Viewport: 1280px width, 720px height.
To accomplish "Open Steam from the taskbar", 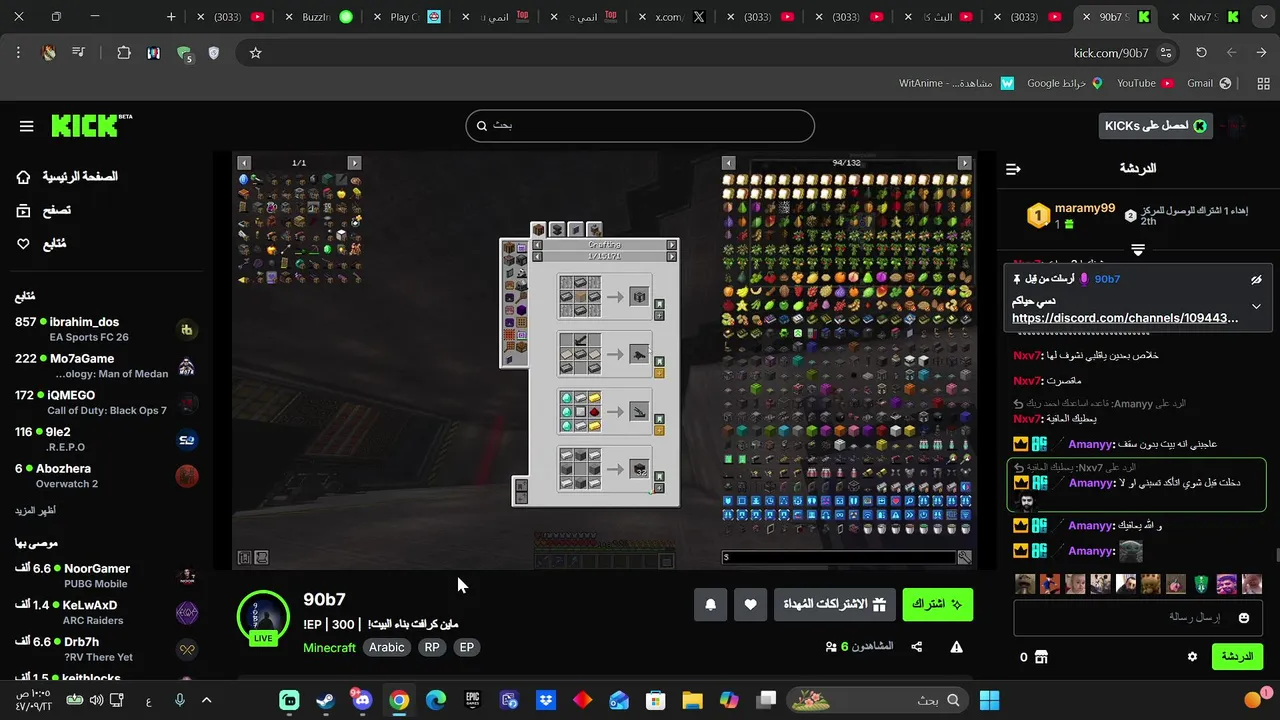I will pyautogui.click(x=326, y=700).
